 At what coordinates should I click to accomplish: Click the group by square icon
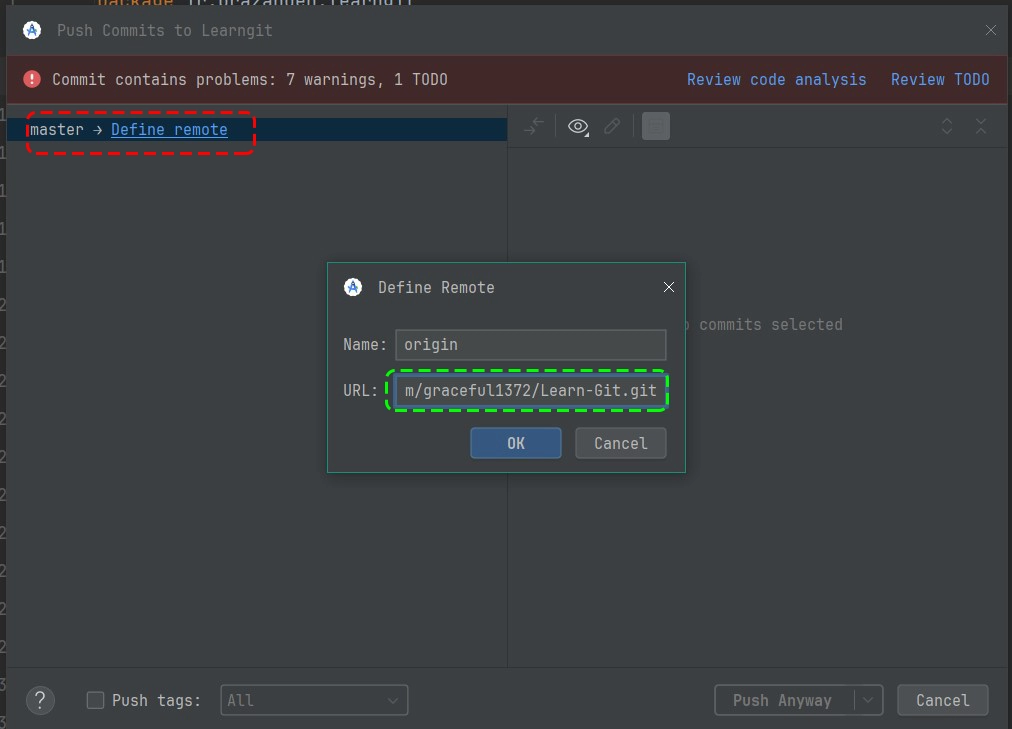tap(656, 126)
